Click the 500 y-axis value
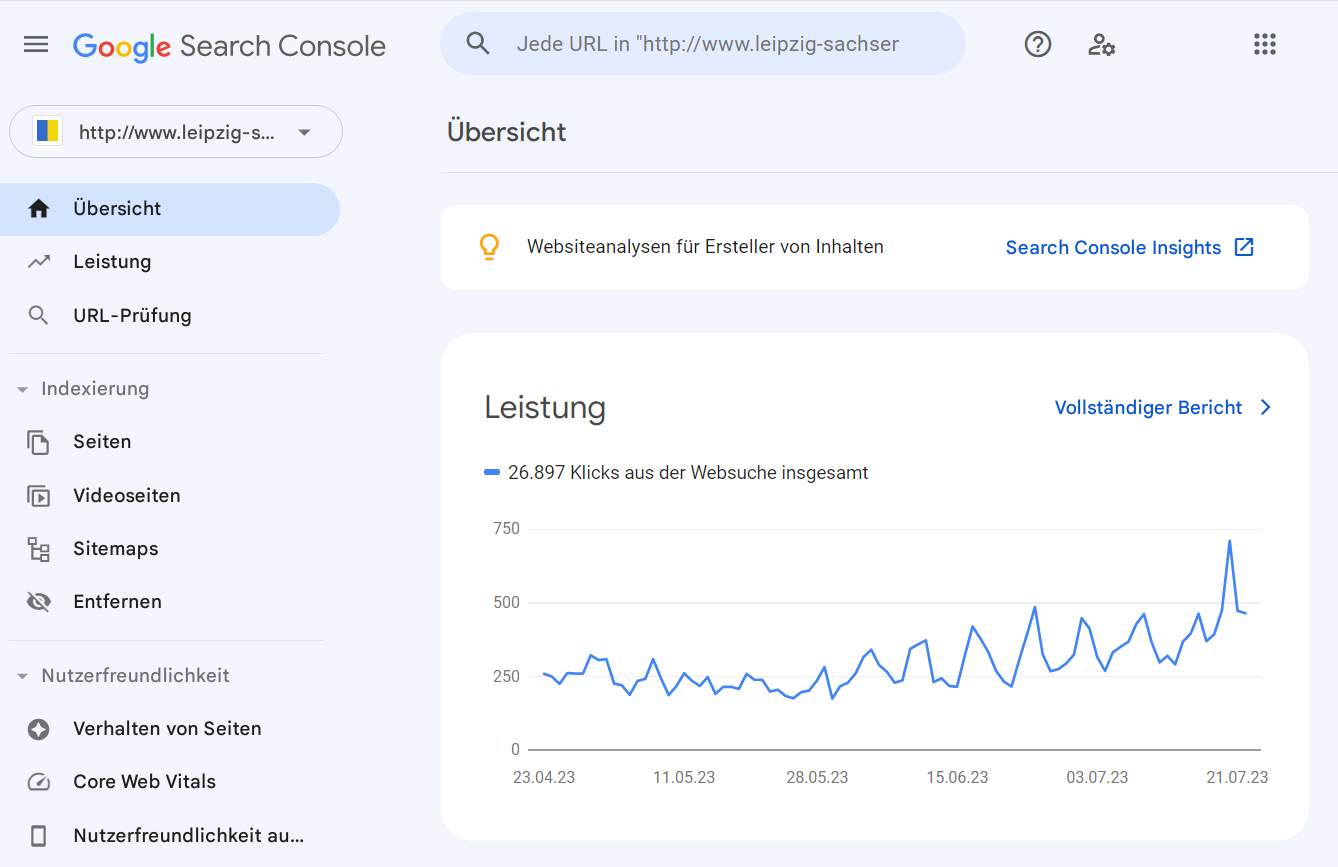 (506, 602)
